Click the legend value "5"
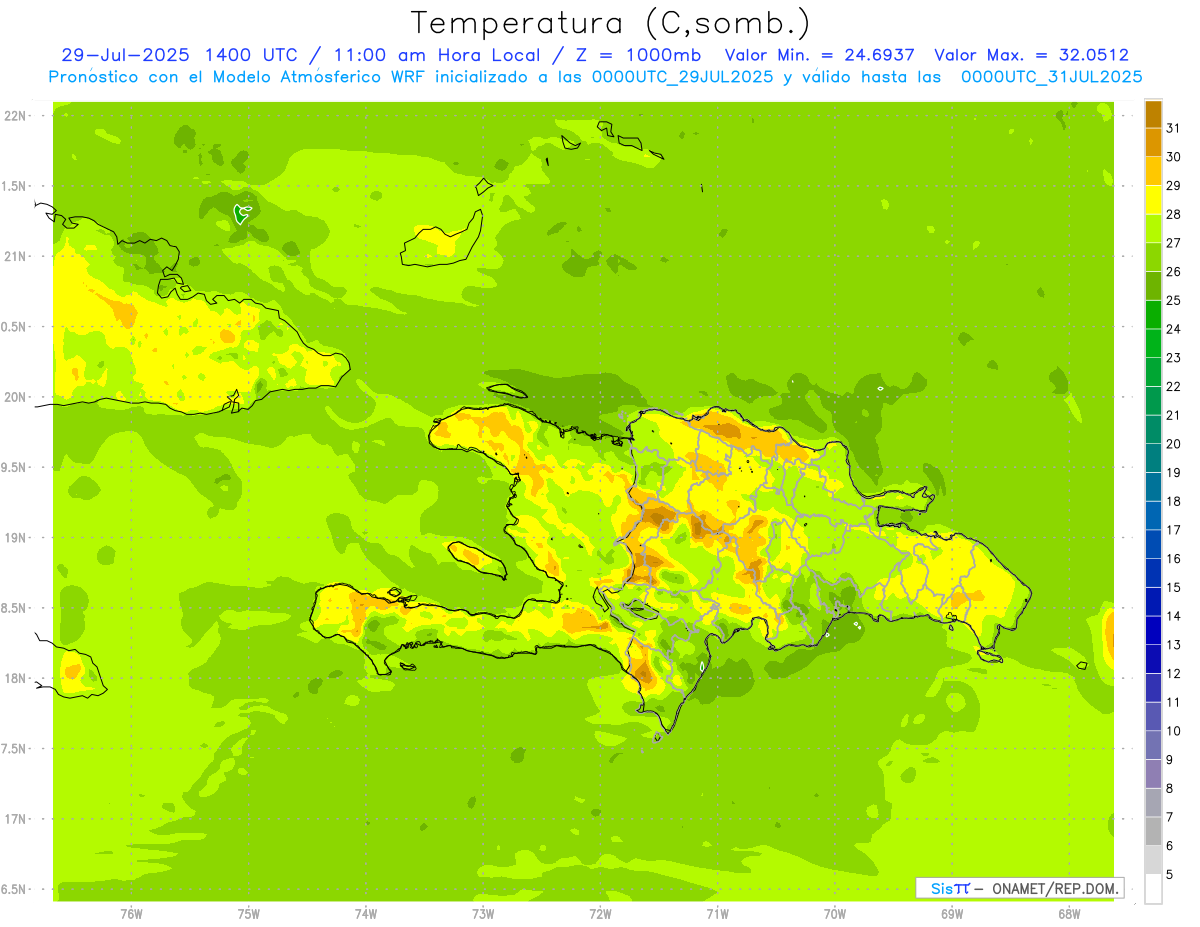Image resolution: width=1200 pixels, height=927 pixels. coord(1169,875)
